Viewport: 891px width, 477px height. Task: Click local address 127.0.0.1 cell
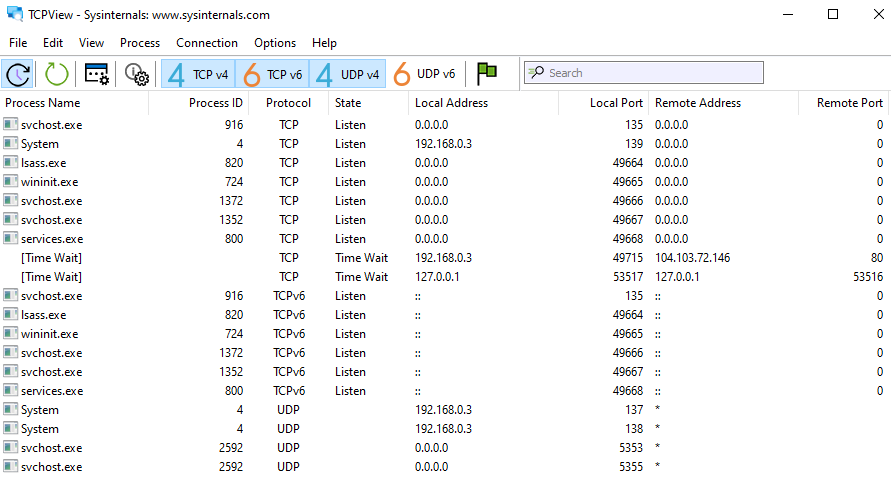point(437,277)
